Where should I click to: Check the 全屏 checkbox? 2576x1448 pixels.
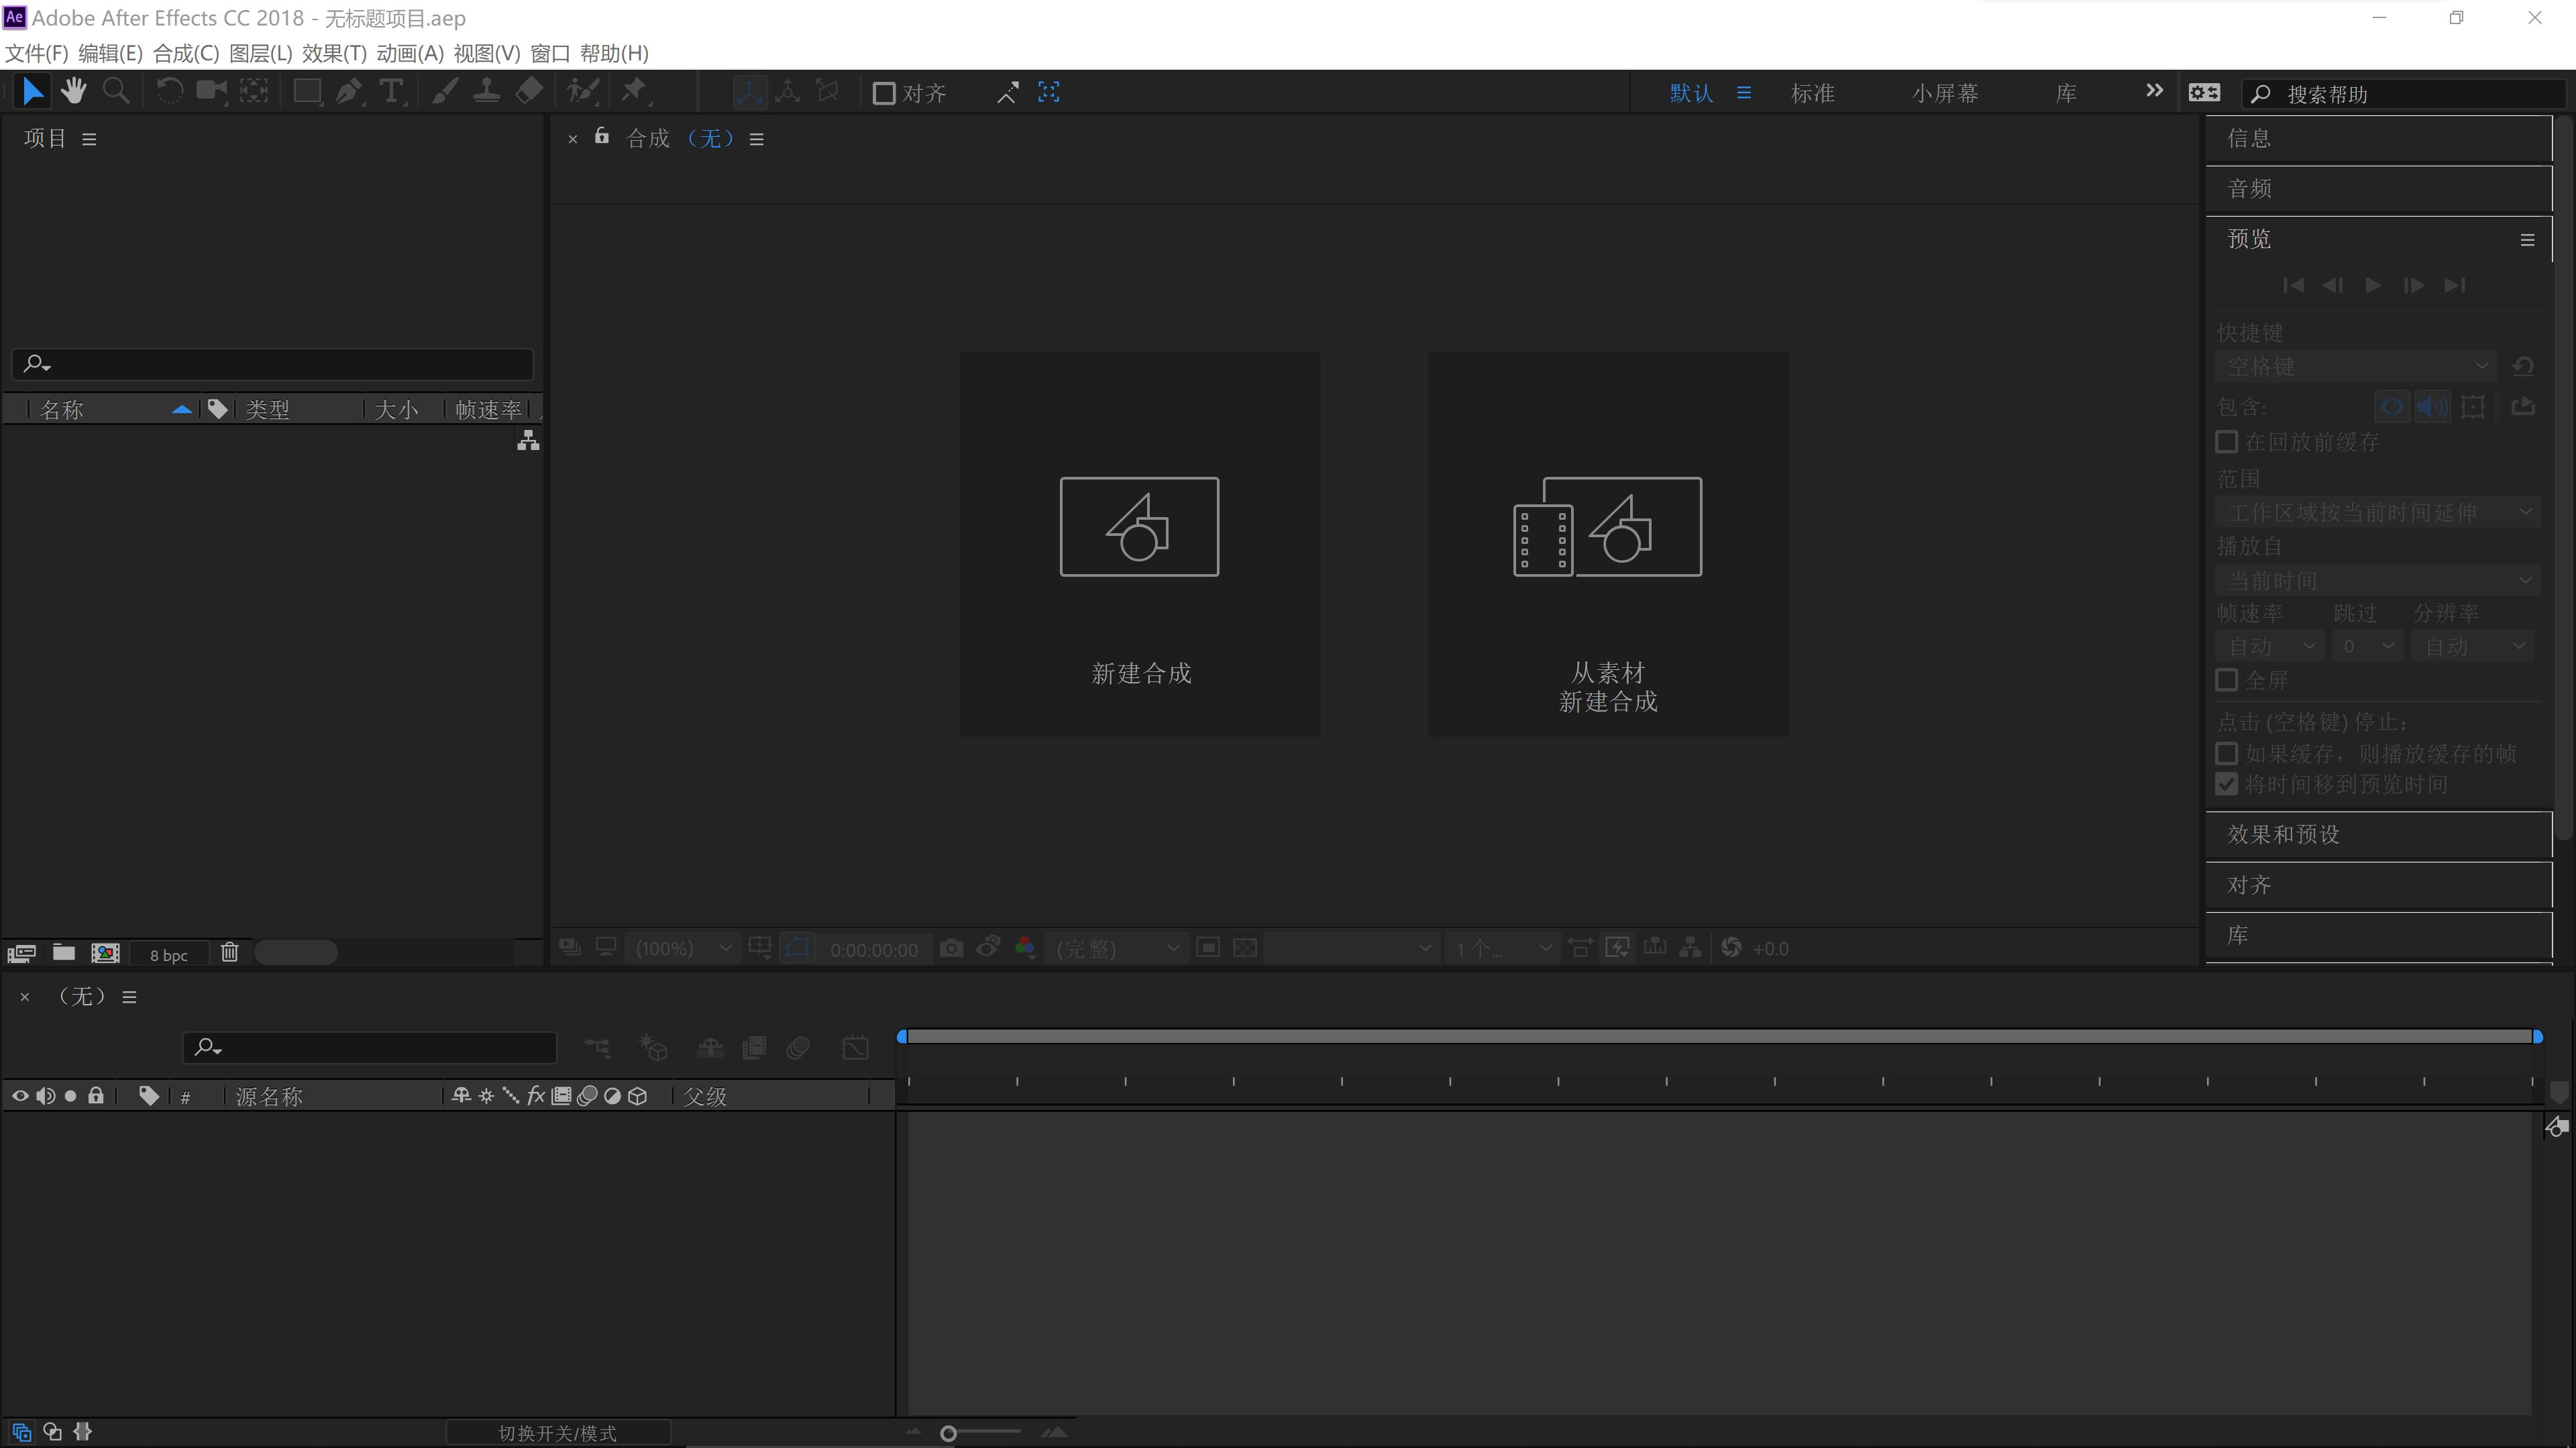coord(2227,680)
